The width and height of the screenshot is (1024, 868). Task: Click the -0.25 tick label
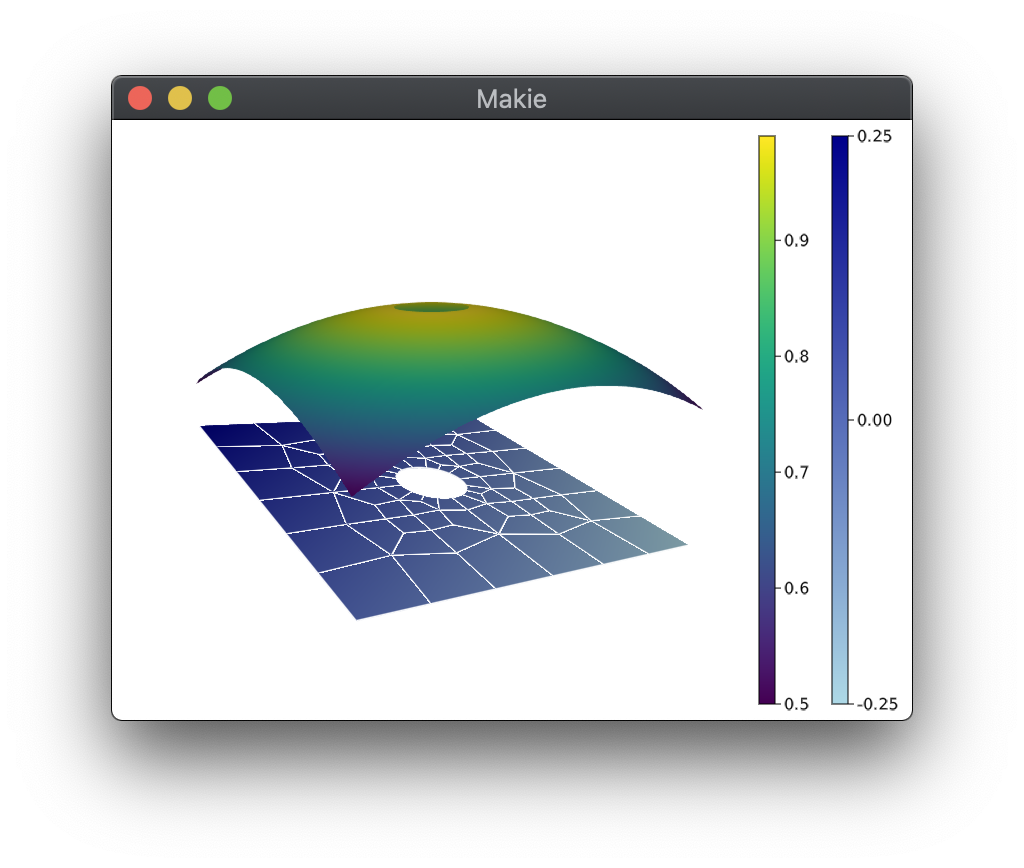click(876, 704)
